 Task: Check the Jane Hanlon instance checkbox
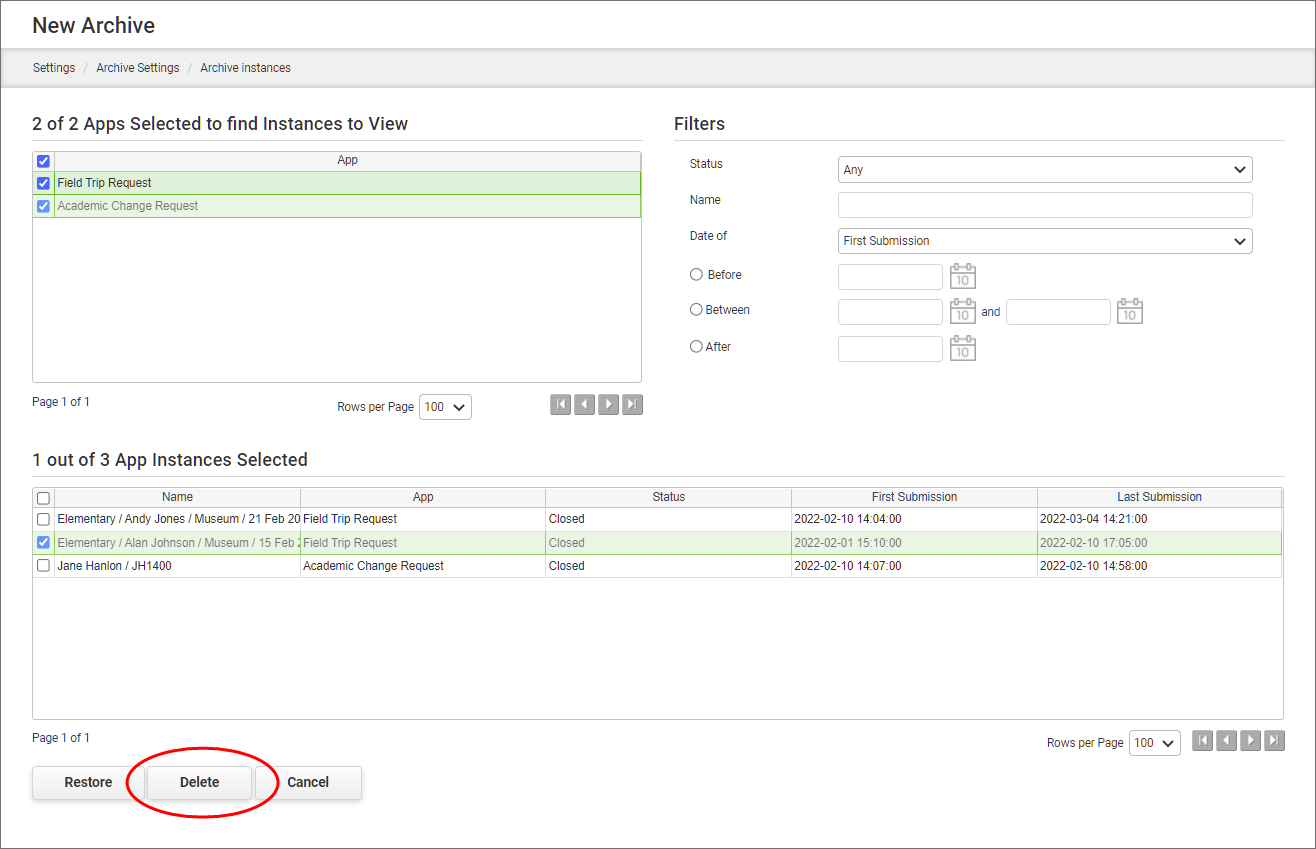click(x=43, y=566)
